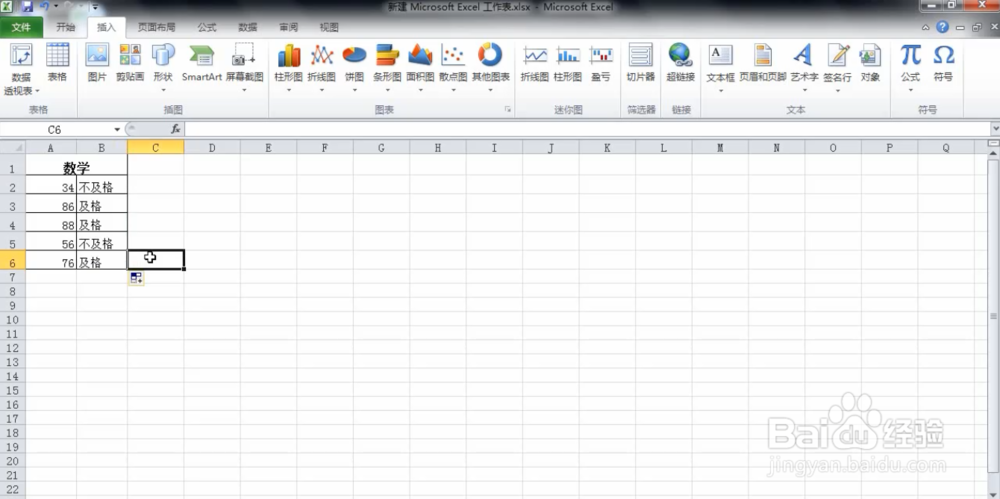The image size is (1000, 499).
Task: Click cell A3 with value 86
Action: [51, 205]
